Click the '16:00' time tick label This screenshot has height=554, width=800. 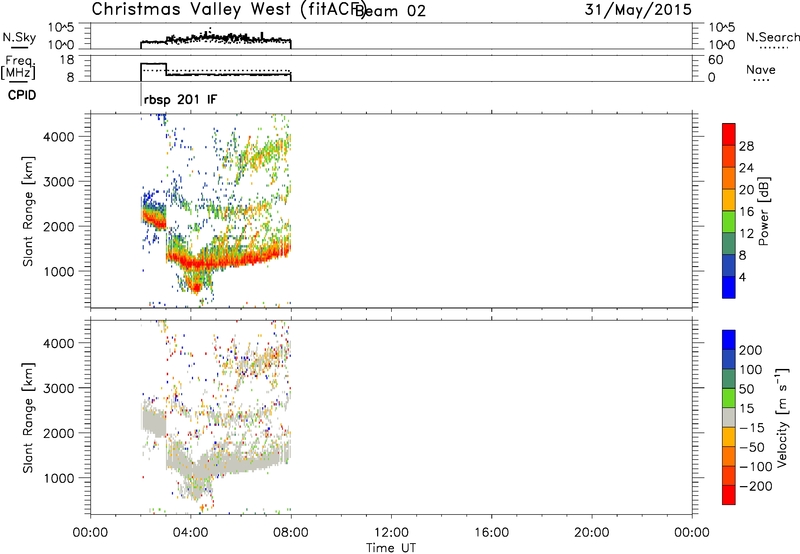(x=491, y=533)
